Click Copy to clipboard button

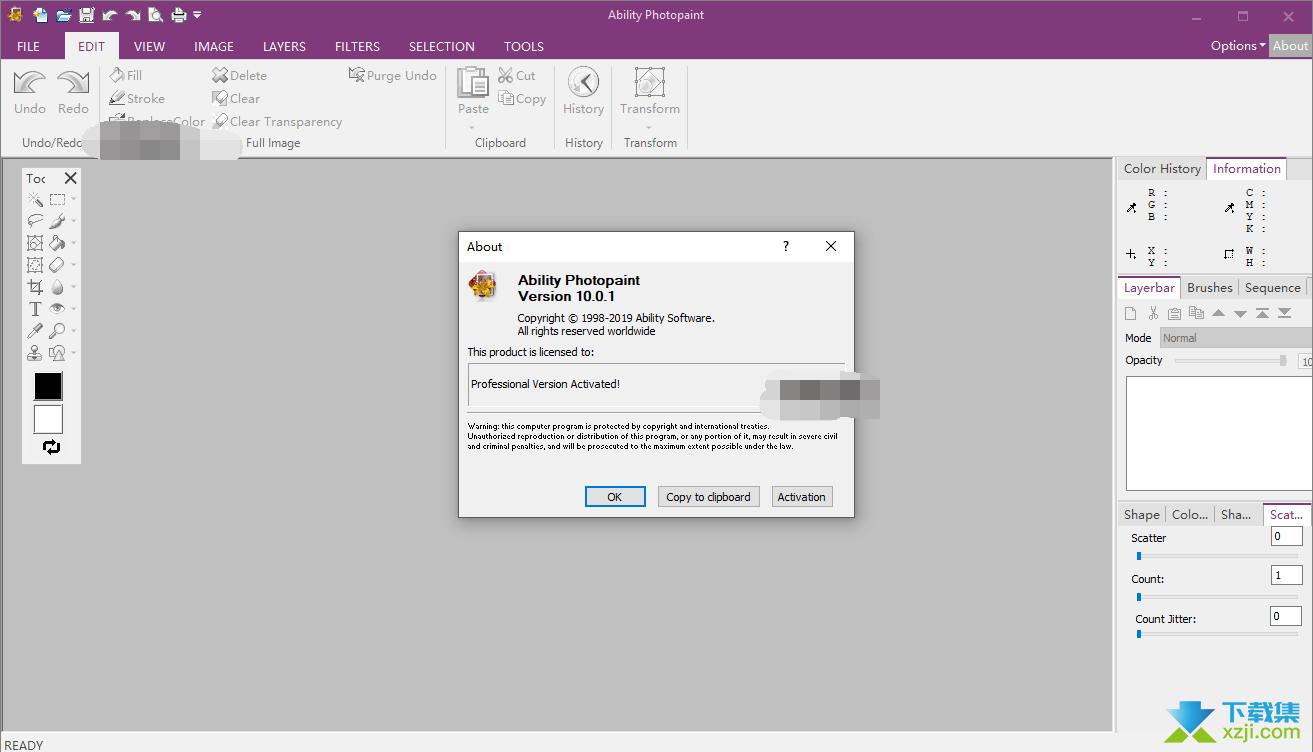tap(708, 497)
